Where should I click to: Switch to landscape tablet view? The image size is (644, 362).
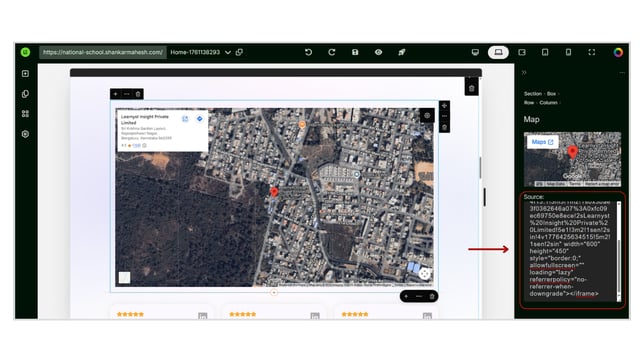[522, 52]
